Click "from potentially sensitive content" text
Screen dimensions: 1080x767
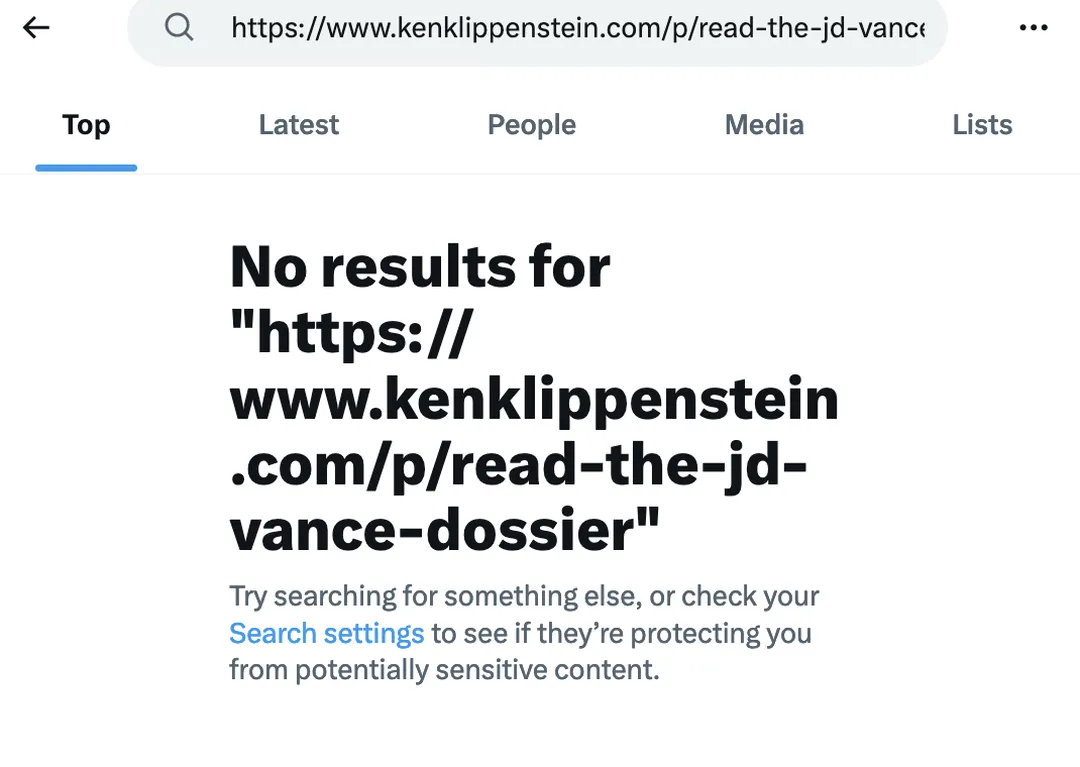point(444,669)
